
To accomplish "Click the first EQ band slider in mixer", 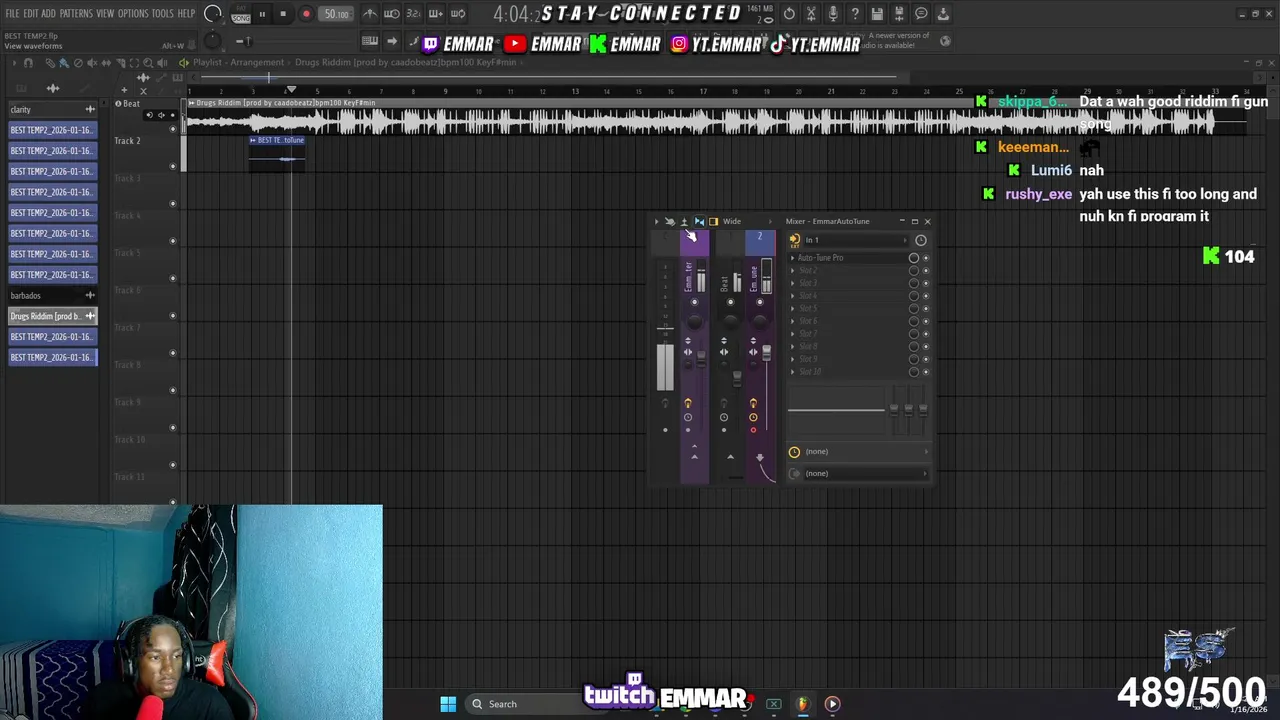I will pos(895,410).
